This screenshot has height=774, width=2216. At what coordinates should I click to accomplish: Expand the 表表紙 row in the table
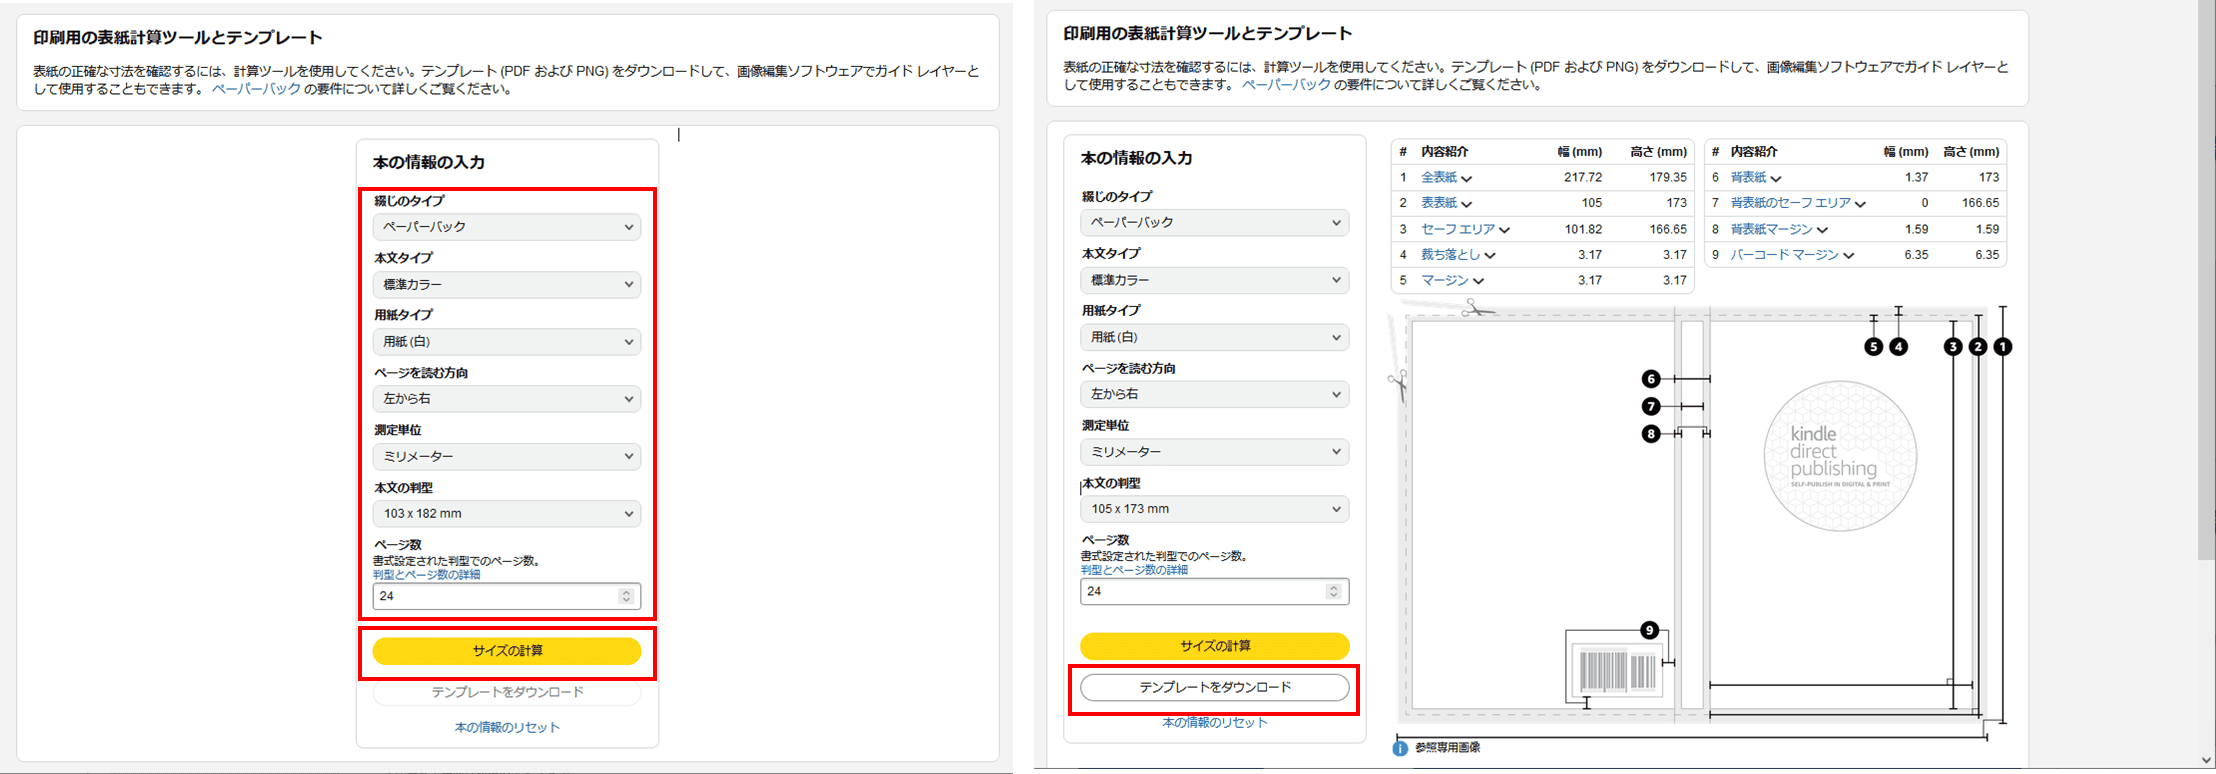[1446, 203]
